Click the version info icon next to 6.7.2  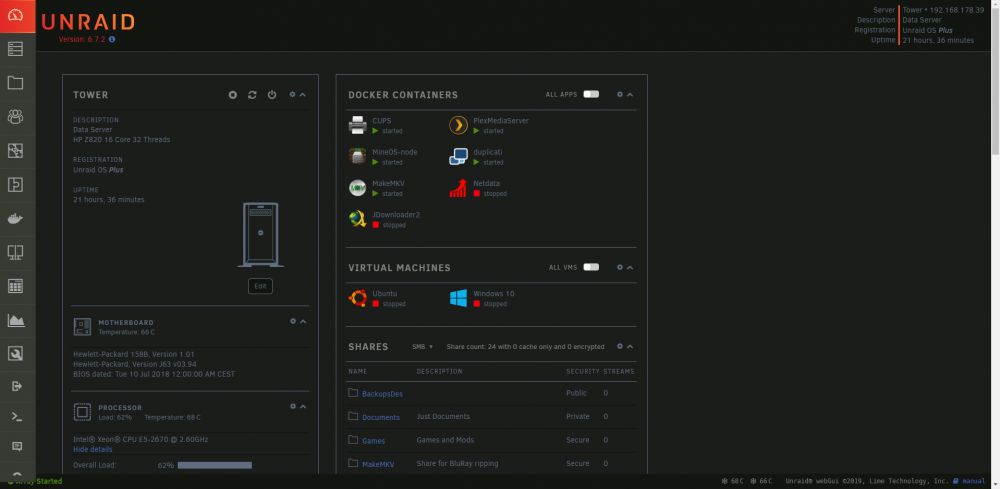[112, 40]
